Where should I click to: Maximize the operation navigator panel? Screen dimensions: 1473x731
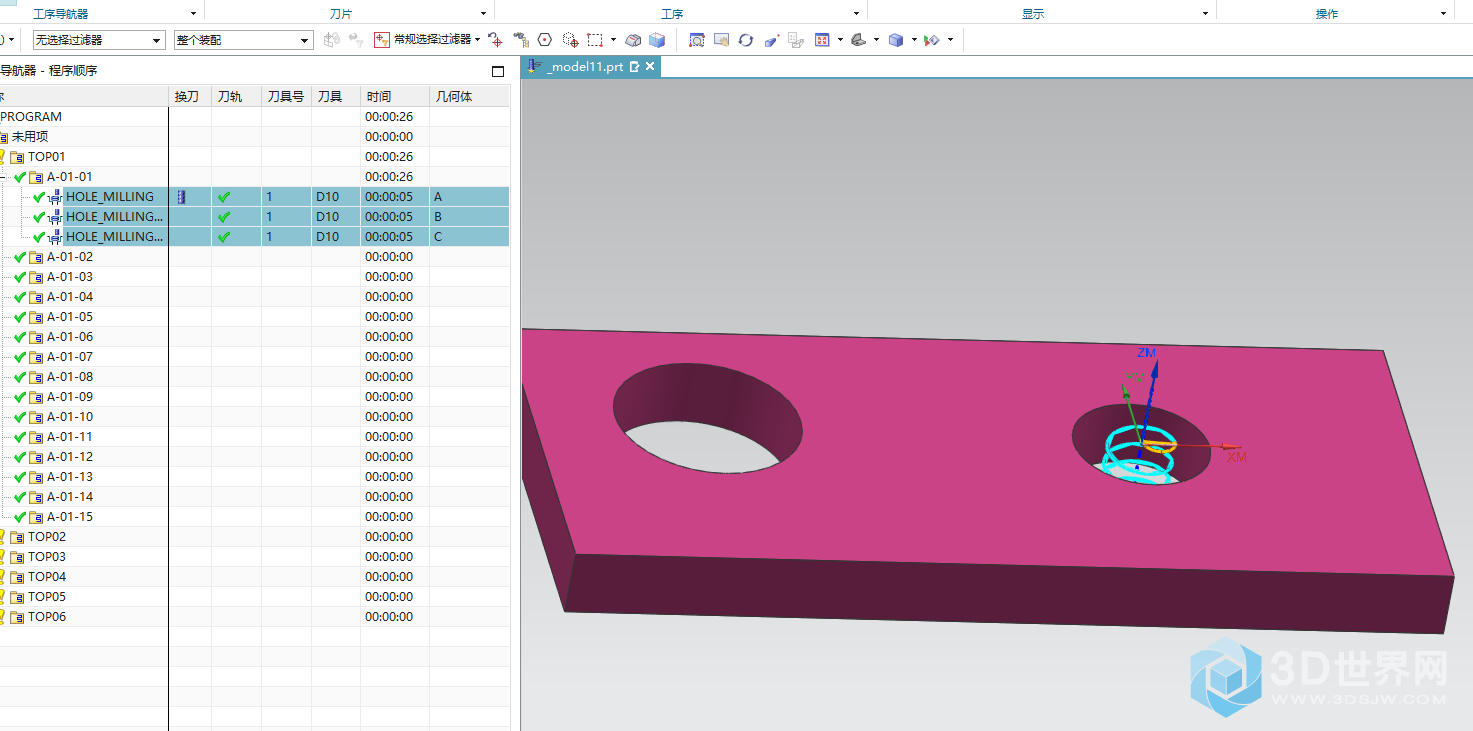point(498,71)
